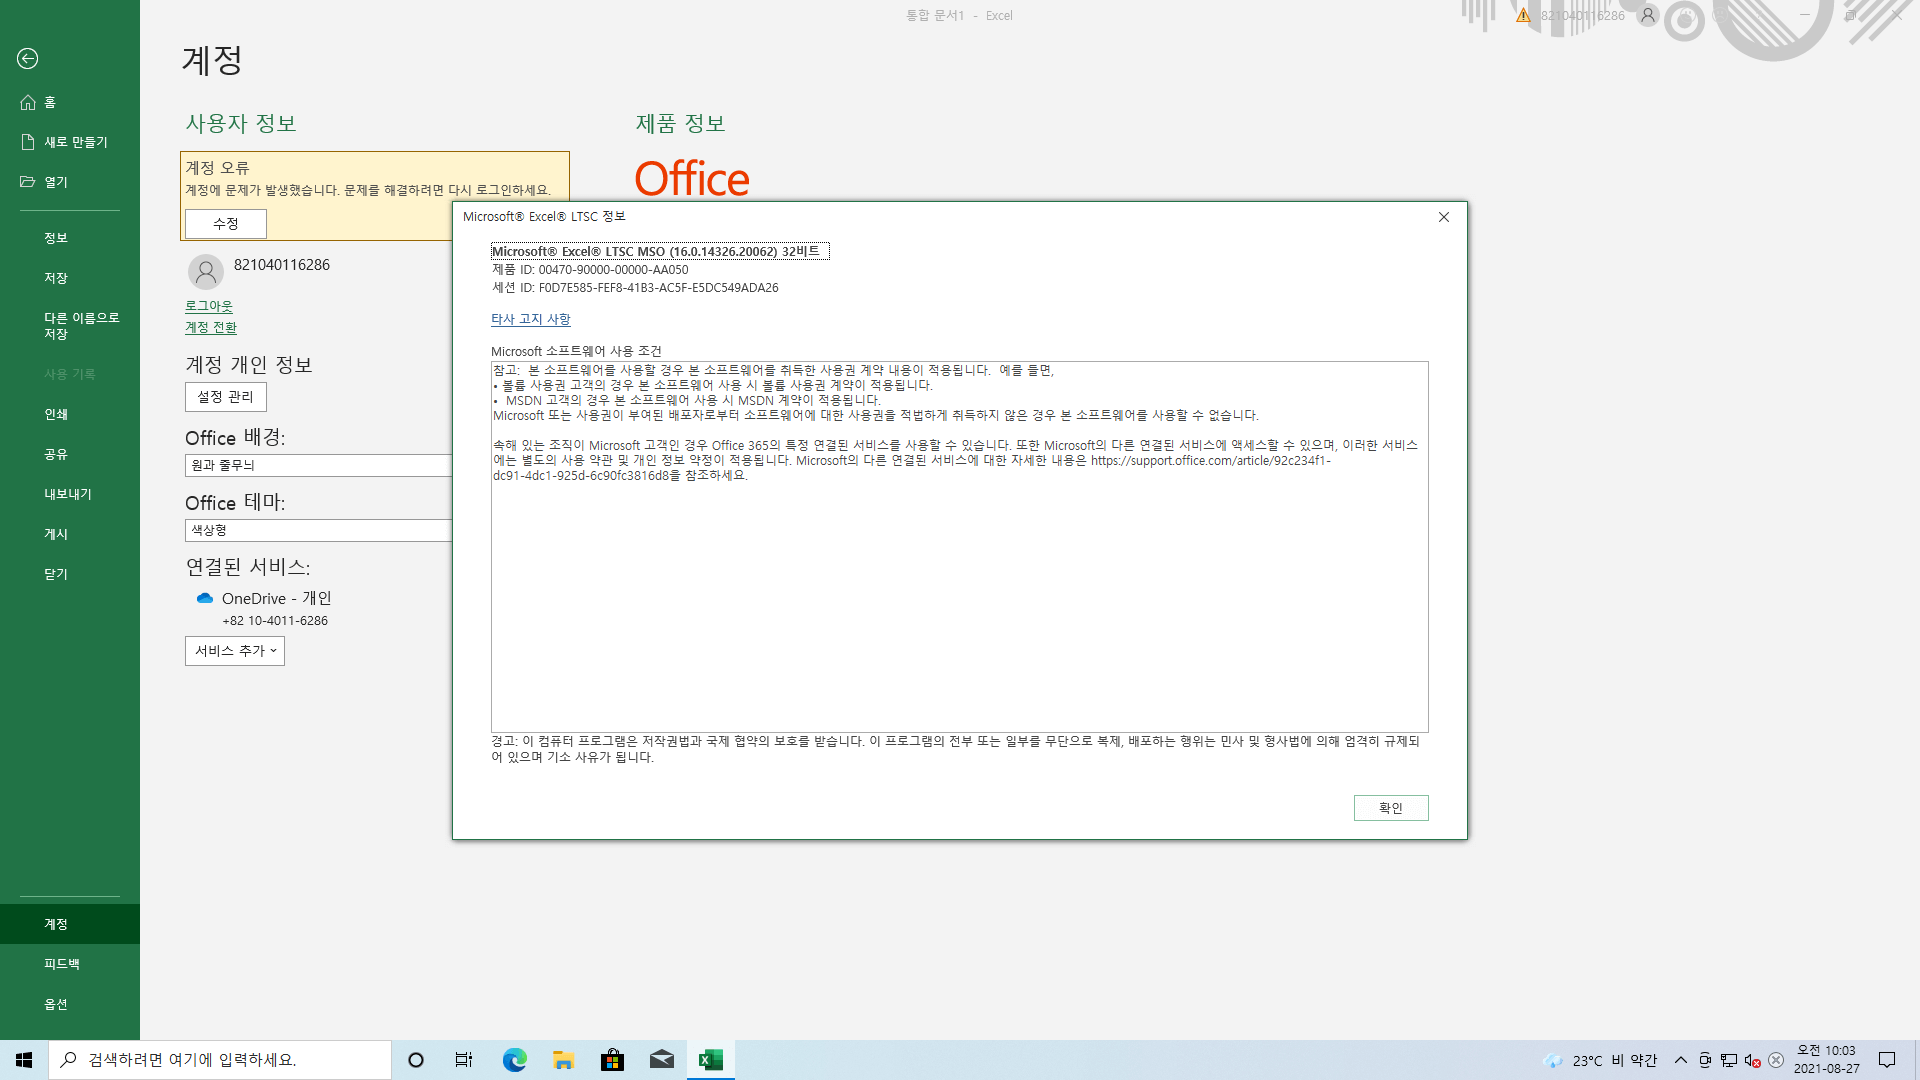The image size is (1920, 1080).
Task: Select 다른 이름으로 저장 in the sidebar
Action: (x=70, y=326)
